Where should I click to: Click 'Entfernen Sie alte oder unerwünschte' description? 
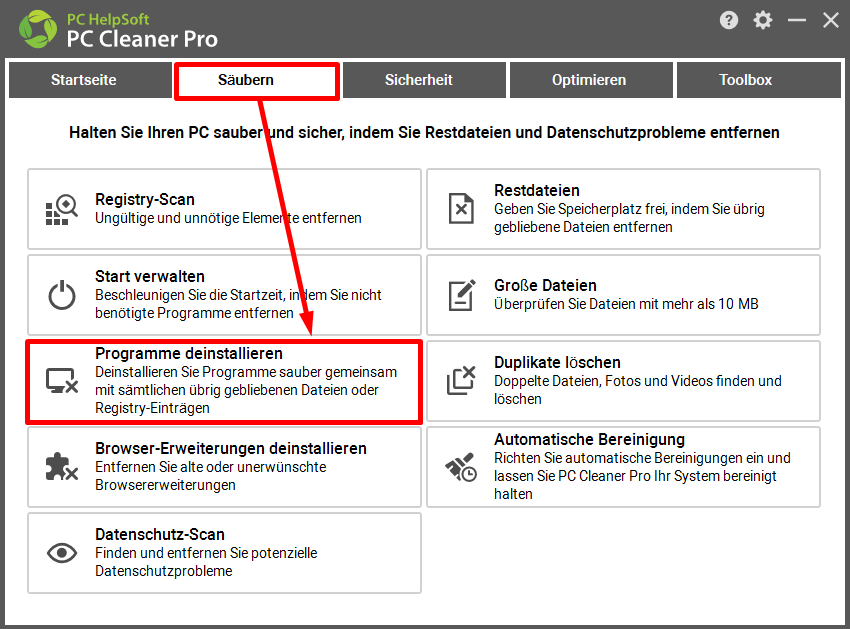coord(210,476)
